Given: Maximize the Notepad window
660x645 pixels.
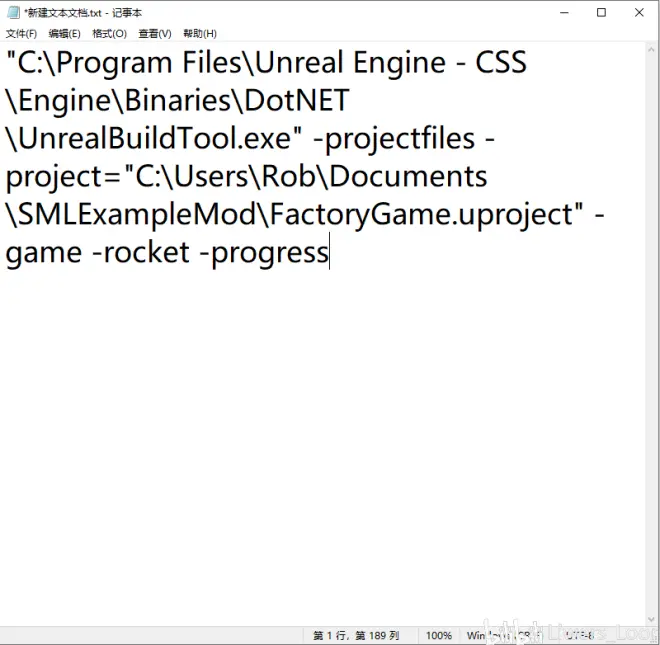Looking at the screenshot, I should [x=601, y=13].
